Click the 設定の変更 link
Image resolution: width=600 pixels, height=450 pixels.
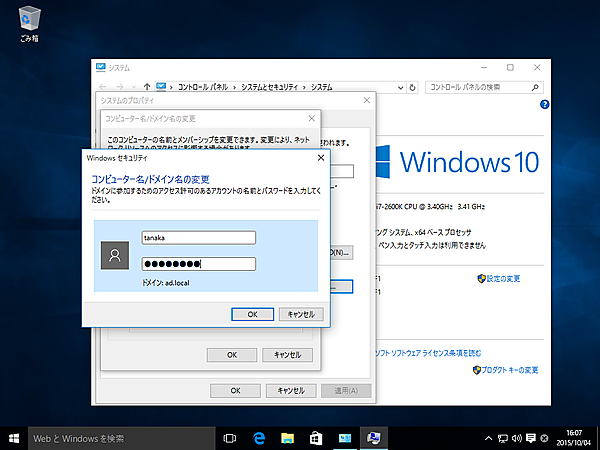pyautogui.click(x=502, y=278)
